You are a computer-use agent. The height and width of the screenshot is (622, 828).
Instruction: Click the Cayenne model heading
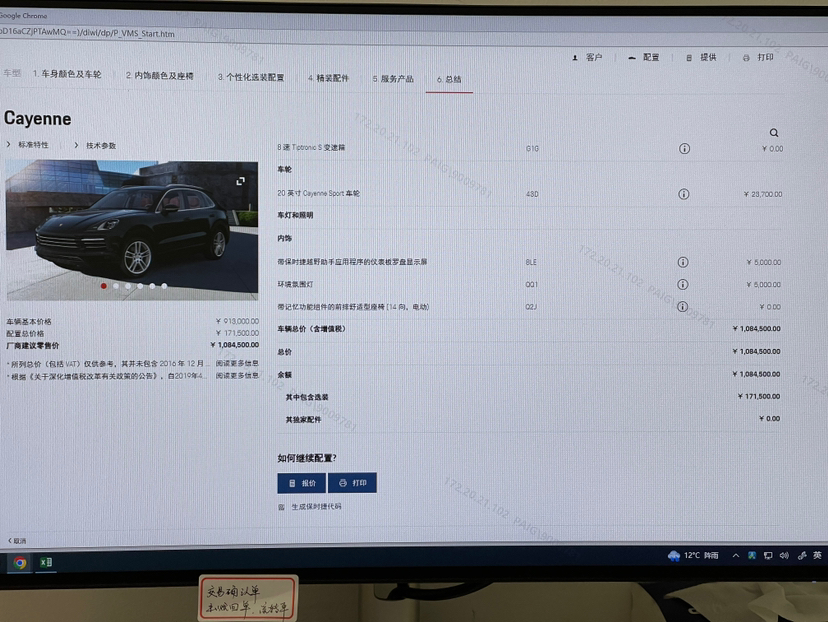37,118
